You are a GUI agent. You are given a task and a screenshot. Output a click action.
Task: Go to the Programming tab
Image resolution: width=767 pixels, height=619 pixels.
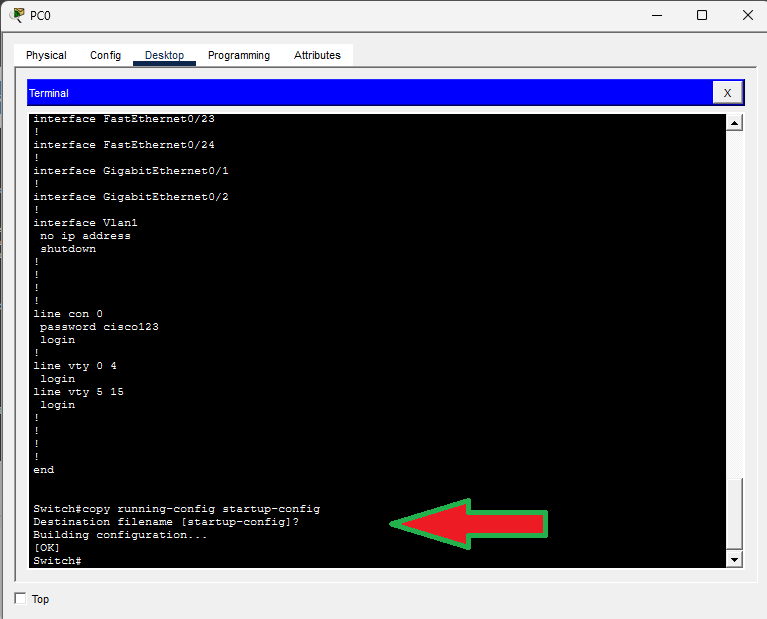click(x=239, y=56)
